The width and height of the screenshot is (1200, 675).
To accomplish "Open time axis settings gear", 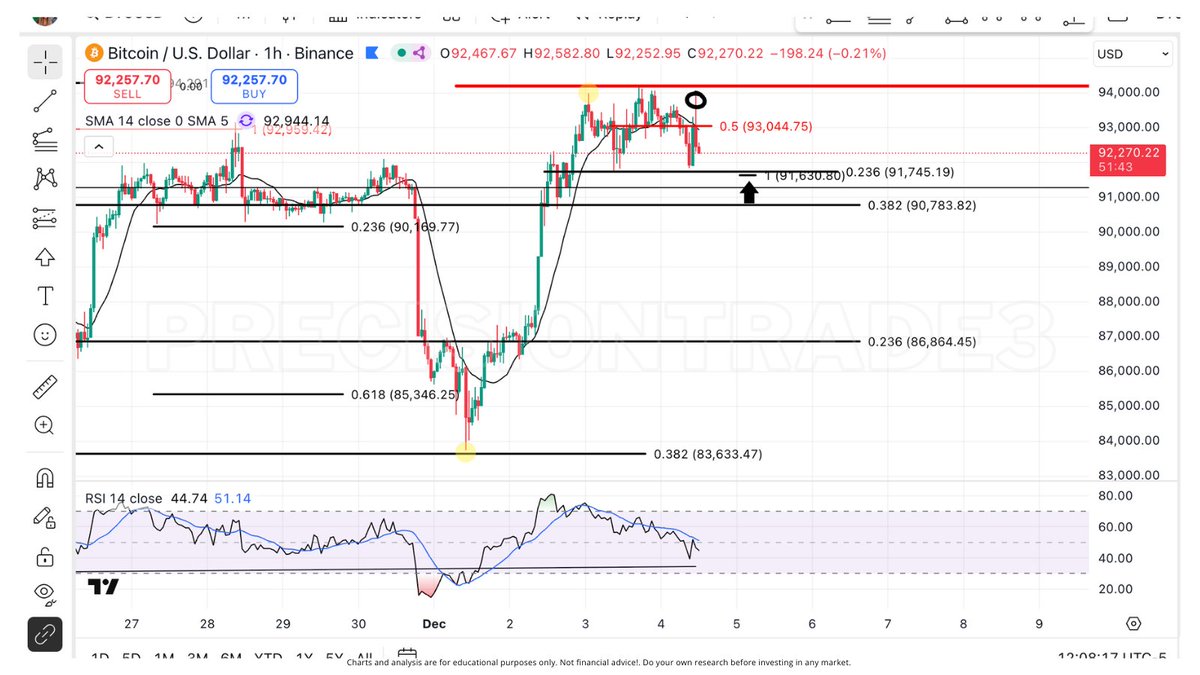I will (x=1133, y=623).
